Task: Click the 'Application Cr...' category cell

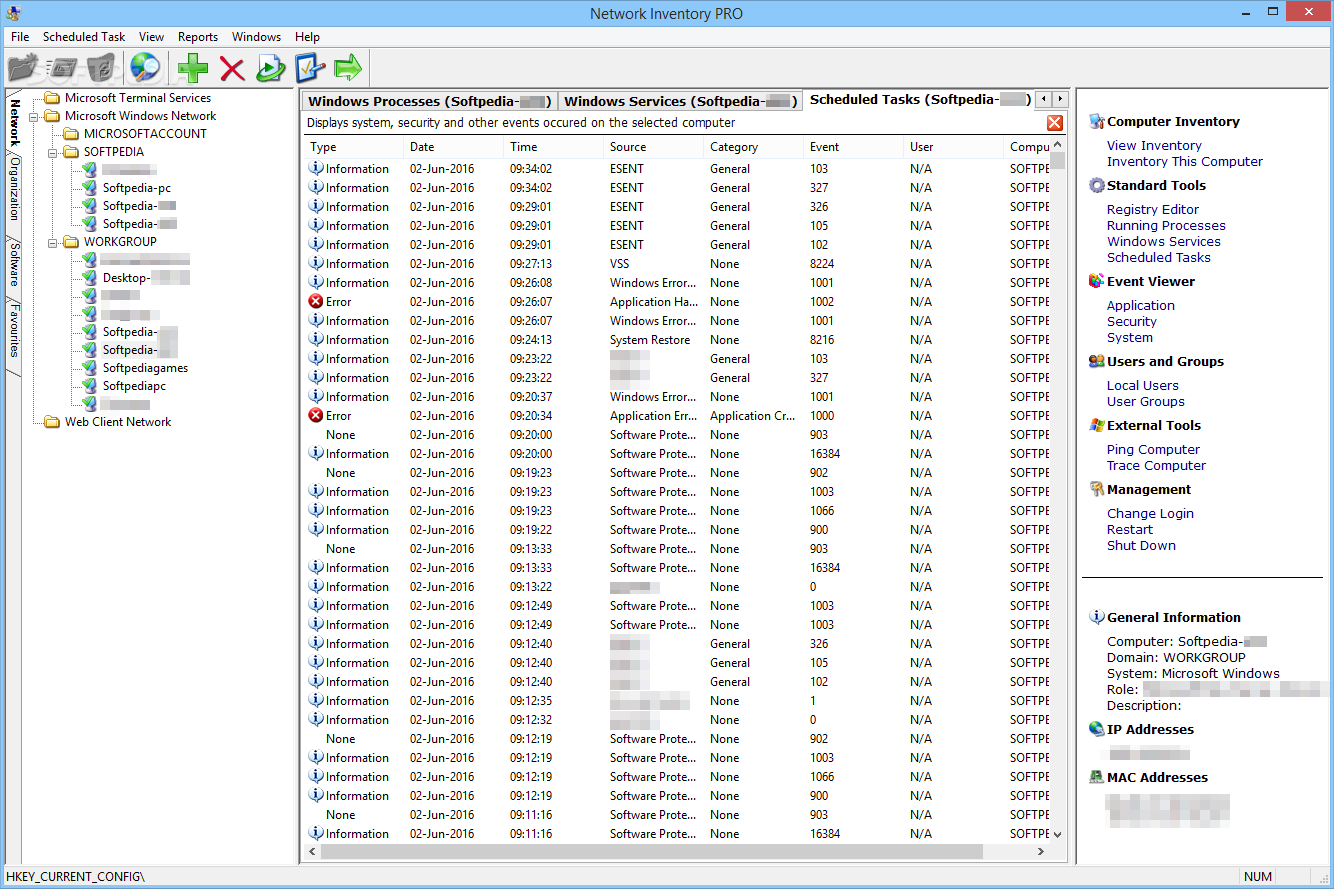Action: 753,415
